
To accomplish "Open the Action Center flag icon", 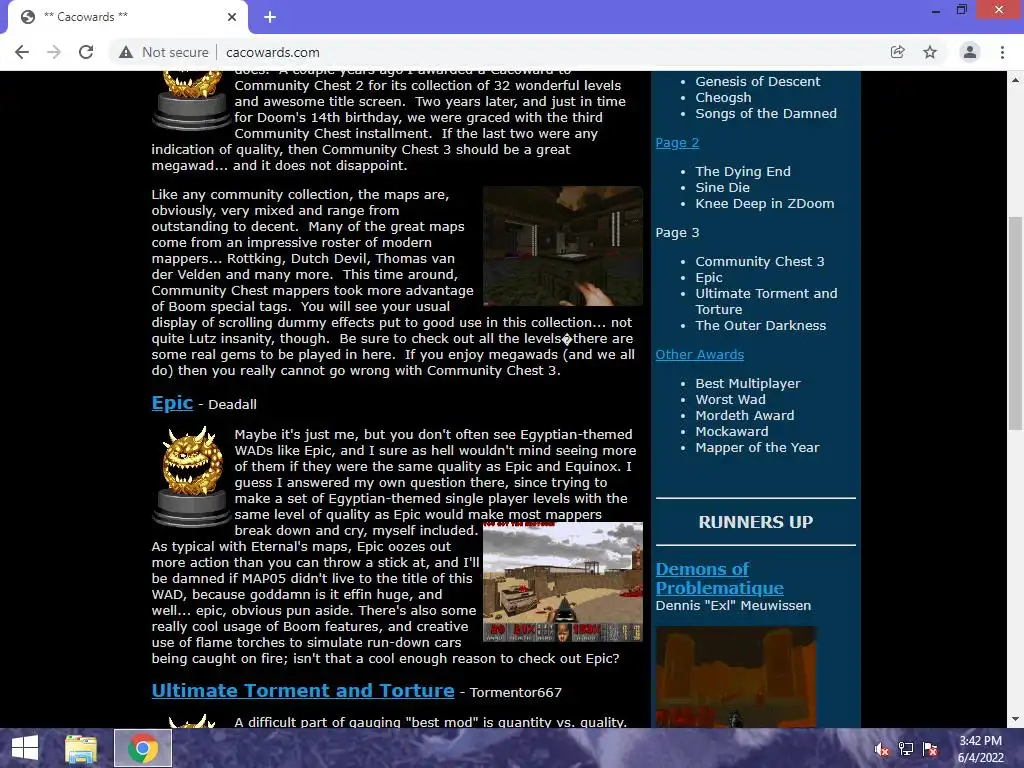I will click(x=930, y=749).
